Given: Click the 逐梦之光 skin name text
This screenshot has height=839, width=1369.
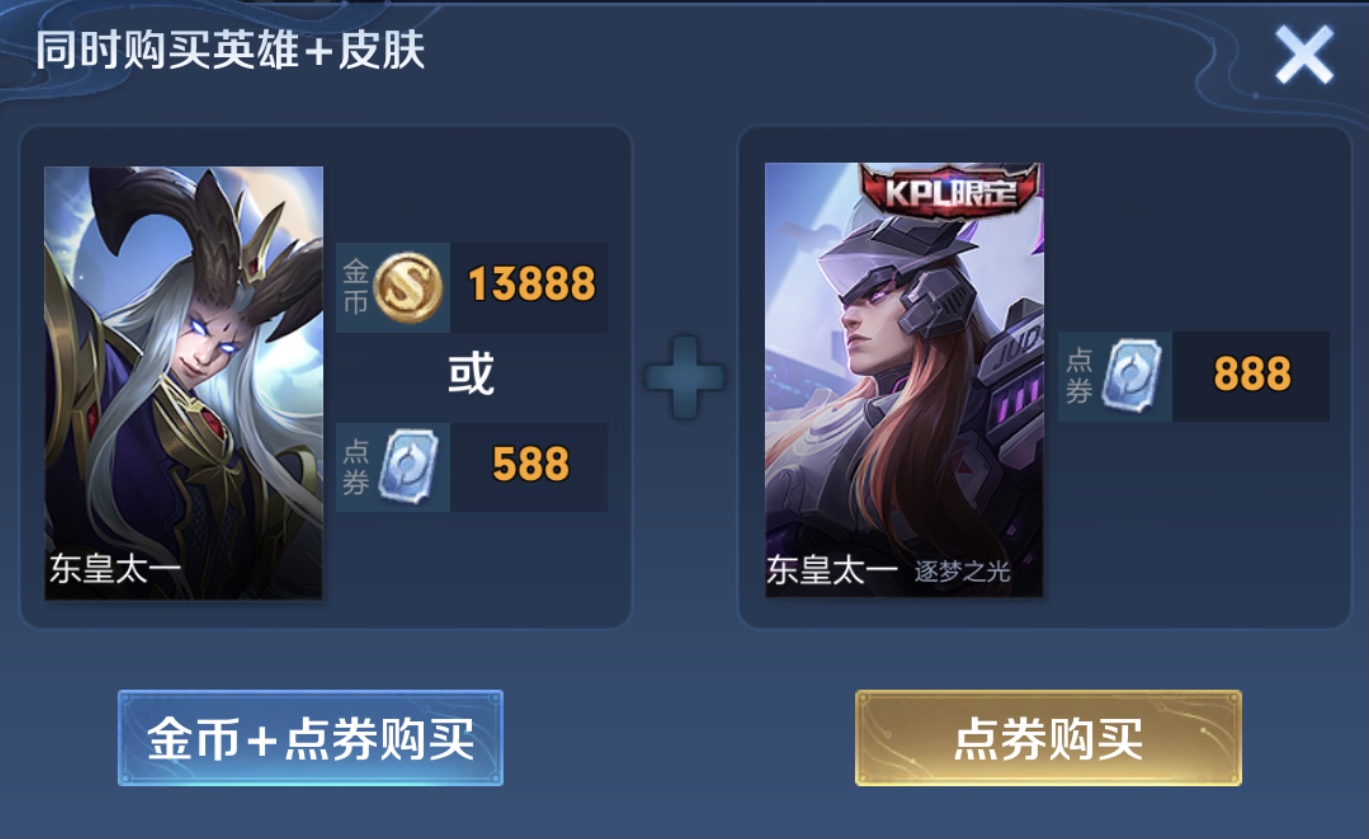Looking at the screenshot, I should point(962,572).
